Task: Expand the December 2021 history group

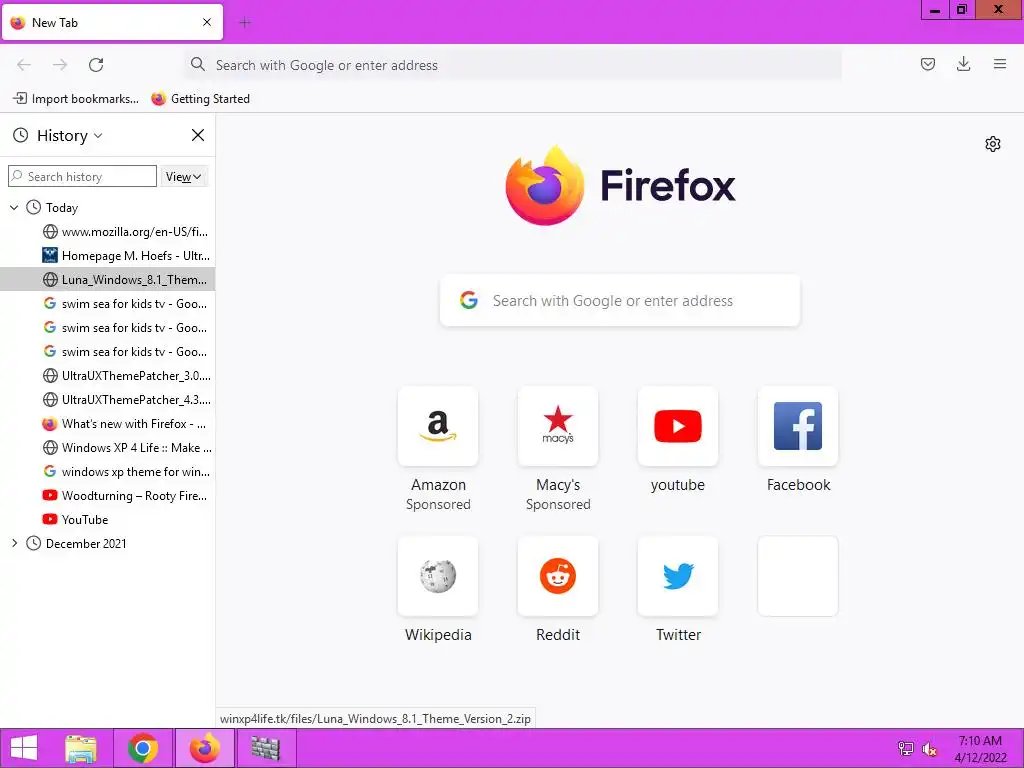Action: coord(14,543)
